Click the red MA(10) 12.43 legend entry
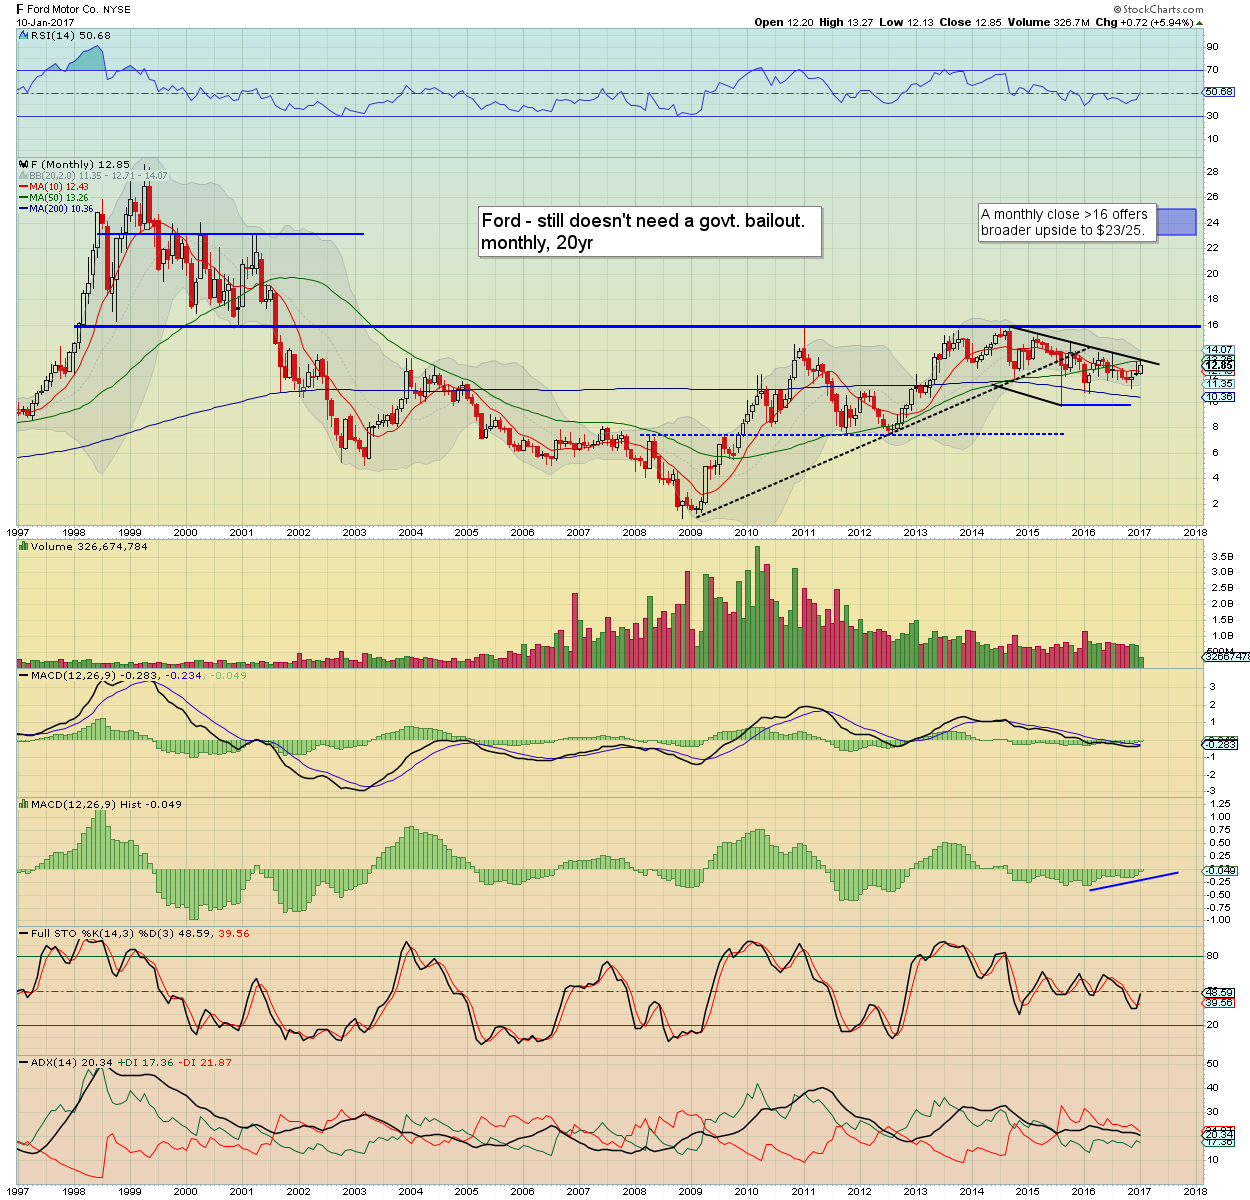The width and height of the screenshot is (1250, 1200). coord(53,186)
